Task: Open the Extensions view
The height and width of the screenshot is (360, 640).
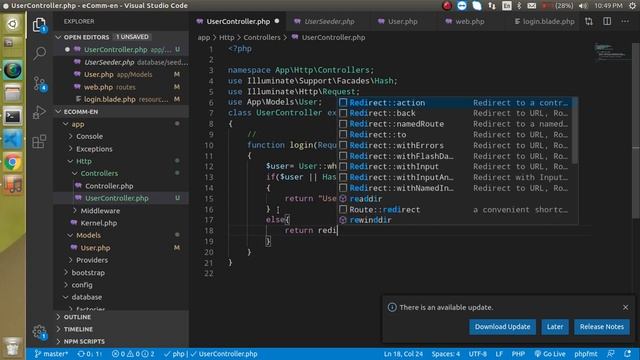Action: [x=39, y=142]
